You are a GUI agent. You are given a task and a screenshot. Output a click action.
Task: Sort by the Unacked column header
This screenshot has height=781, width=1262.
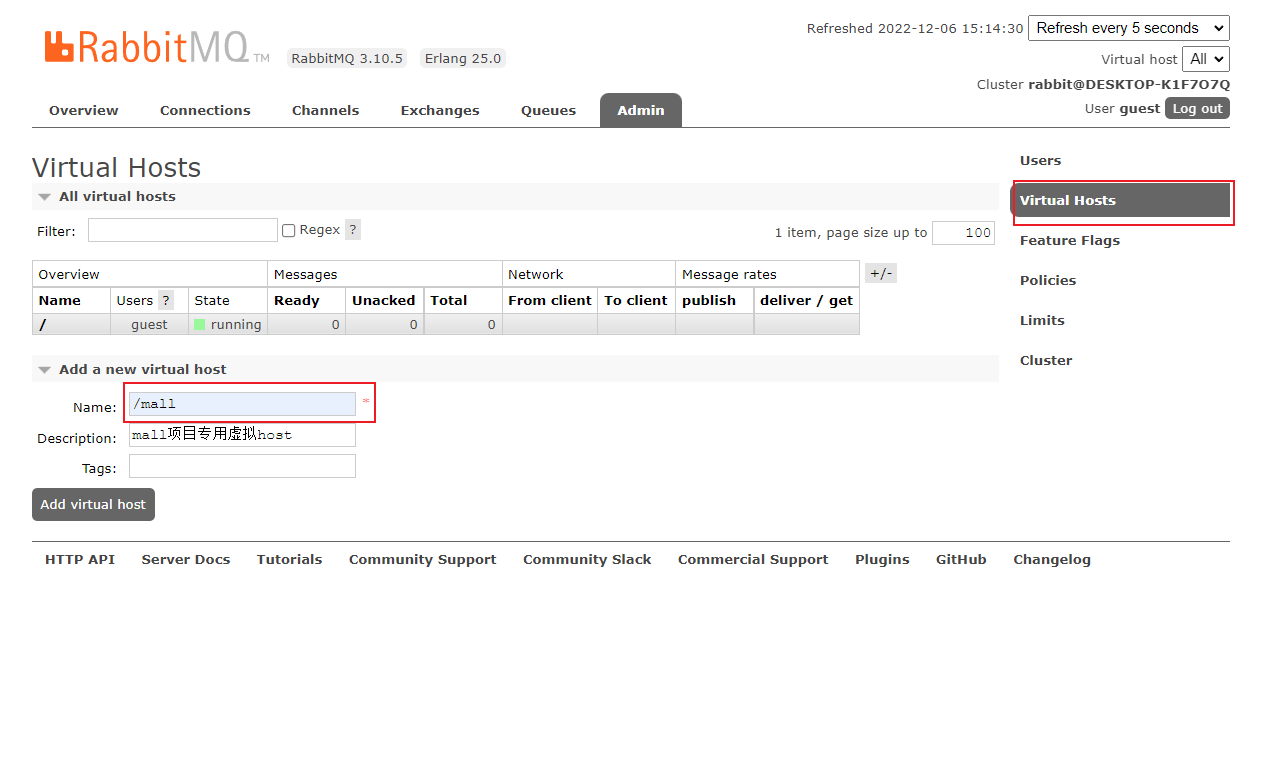click(384, 300)
